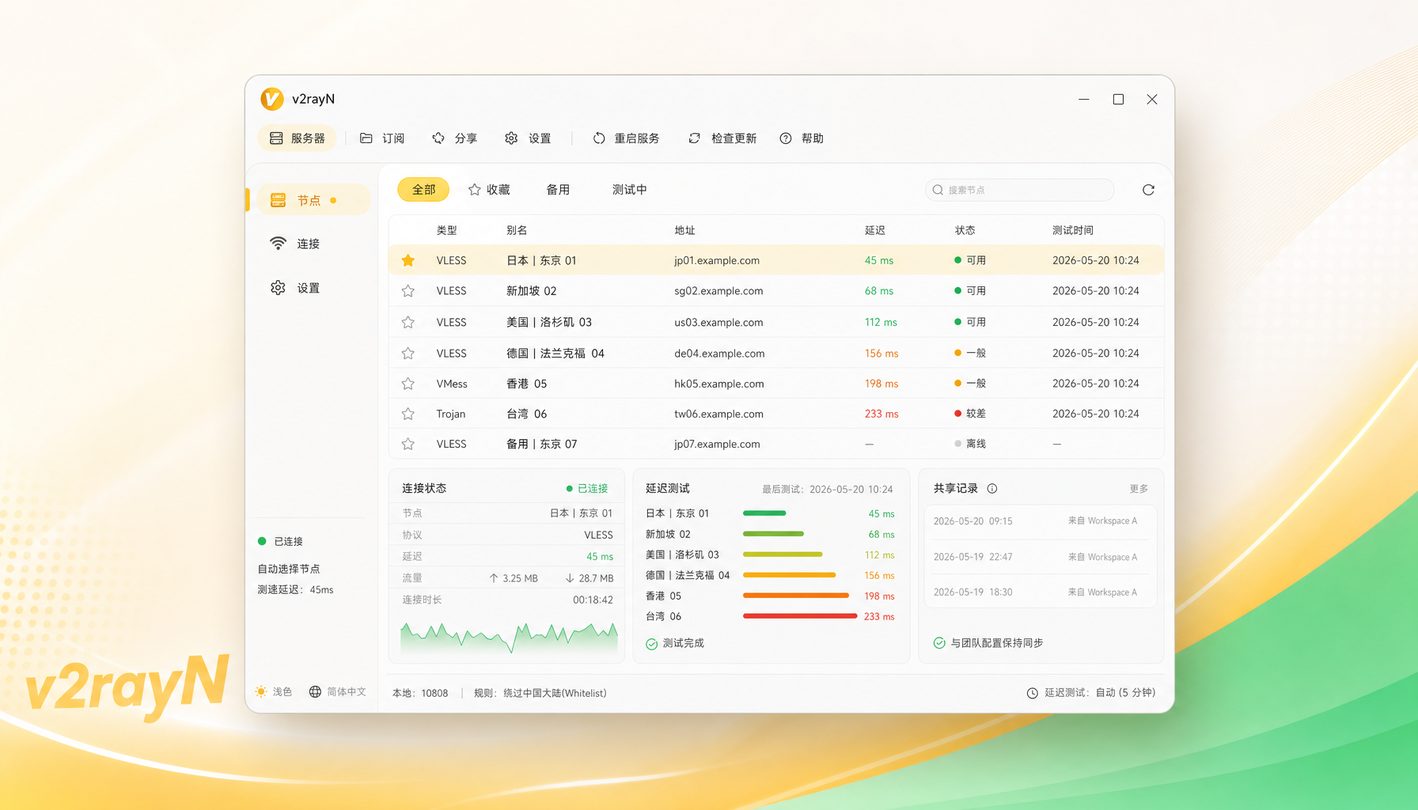The height and width of the screenshot is (810, 1418).
Task: Toggle favorite star for 美国 | 洛杉矶 03
Action: tap(408, 322)
